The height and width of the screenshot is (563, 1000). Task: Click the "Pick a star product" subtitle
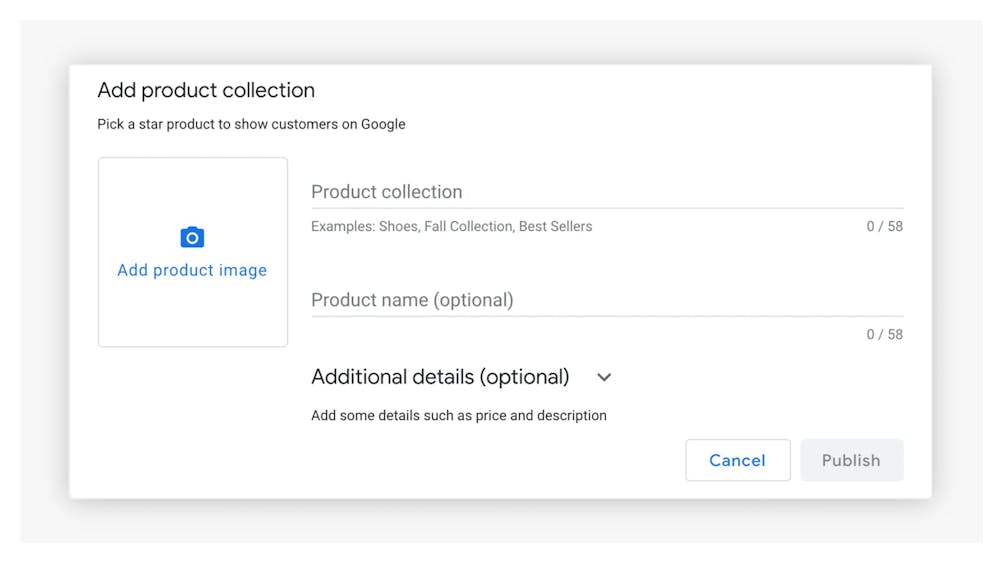click(x=251, y=124)
